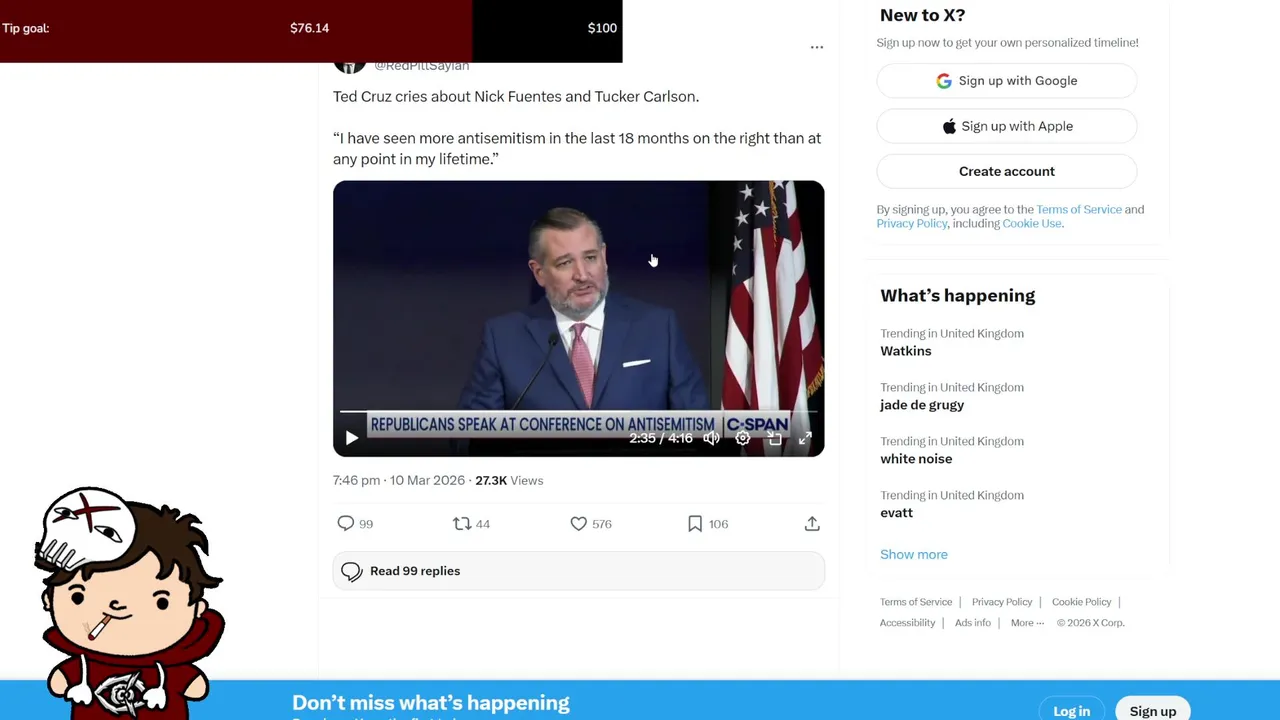1280x720 pixels.
Task: Open video settings gear icon
Action: coord(743,438)
